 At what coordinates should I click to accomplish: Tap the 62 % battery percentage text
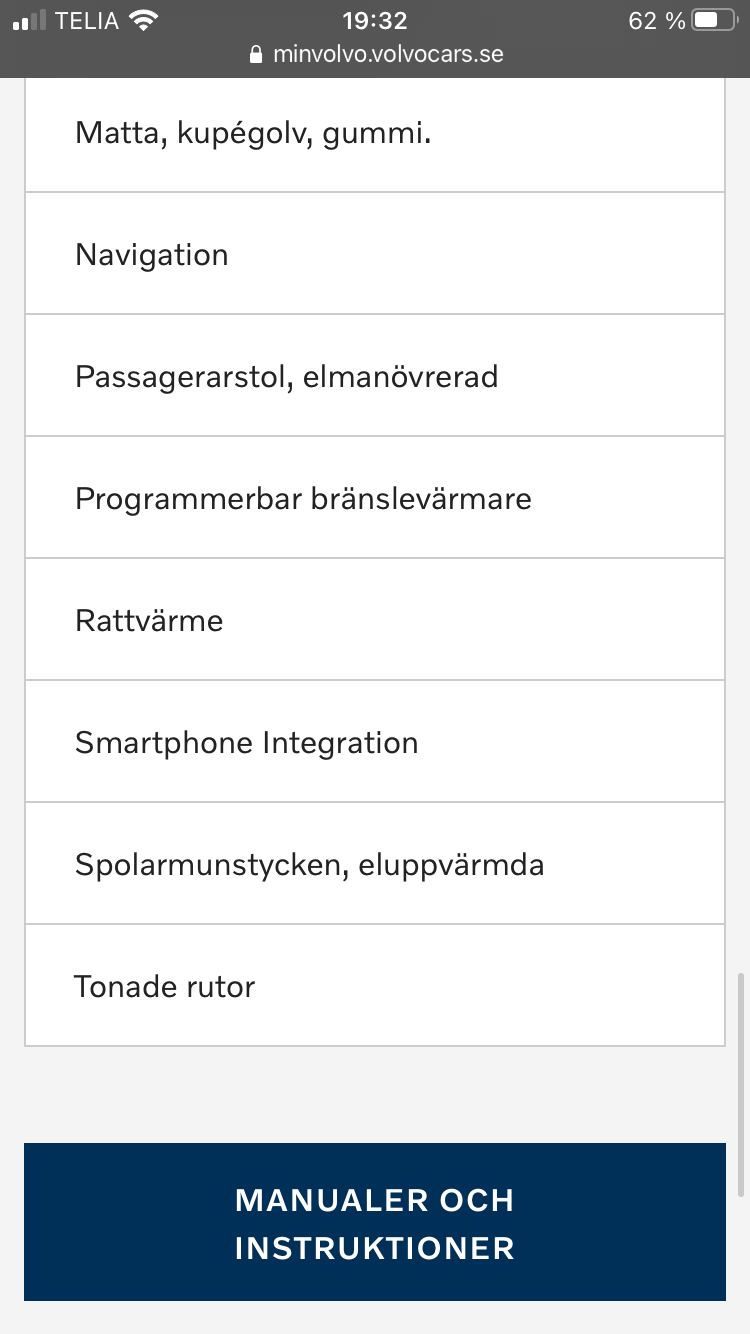point(657,20)
